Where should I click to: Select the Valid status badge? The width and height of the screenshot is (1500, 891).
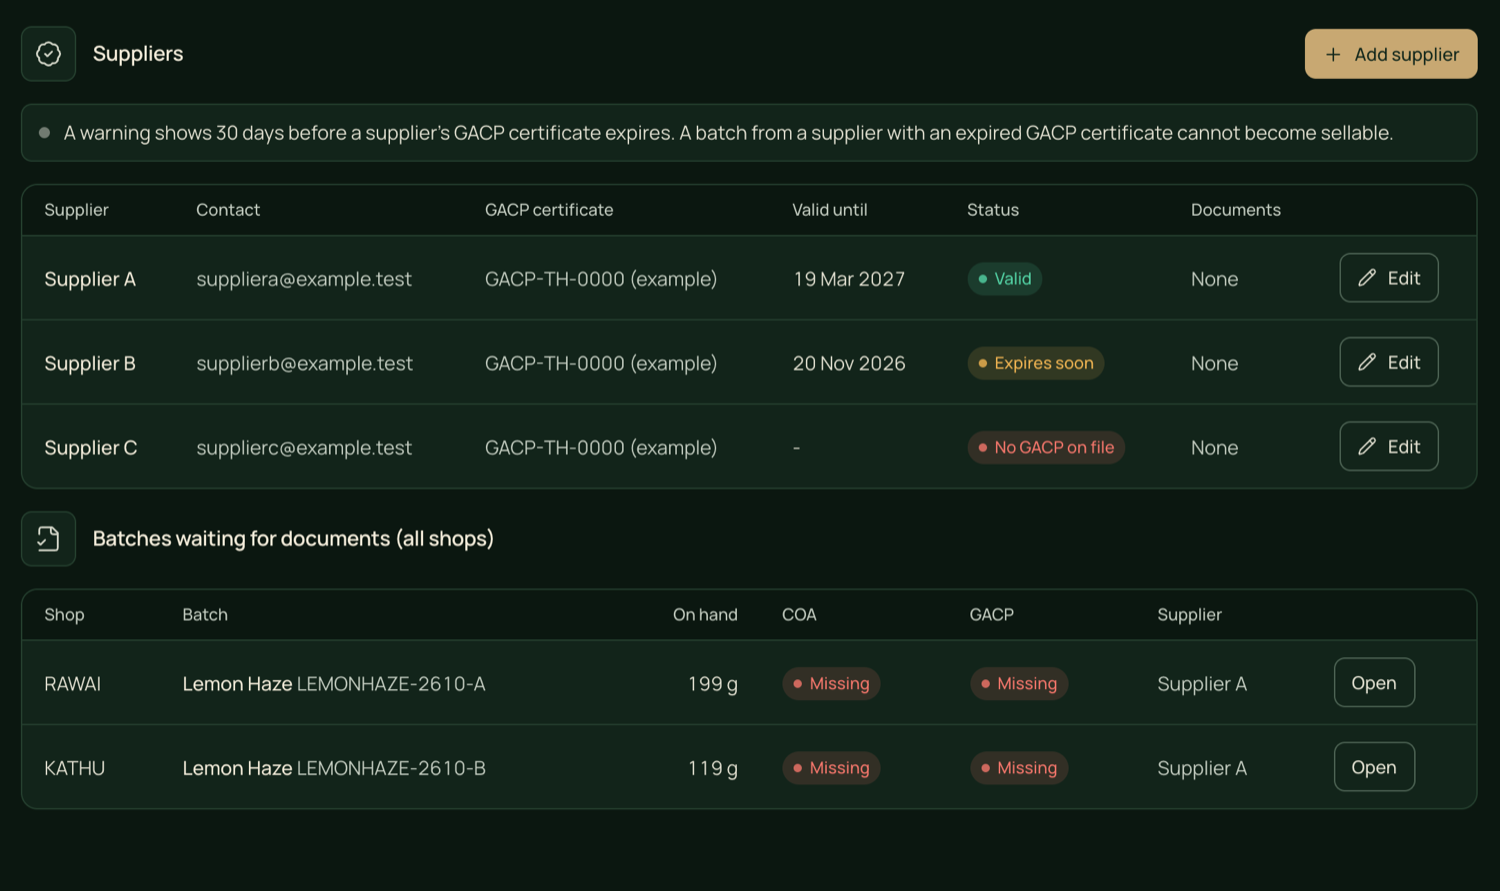1005,279
